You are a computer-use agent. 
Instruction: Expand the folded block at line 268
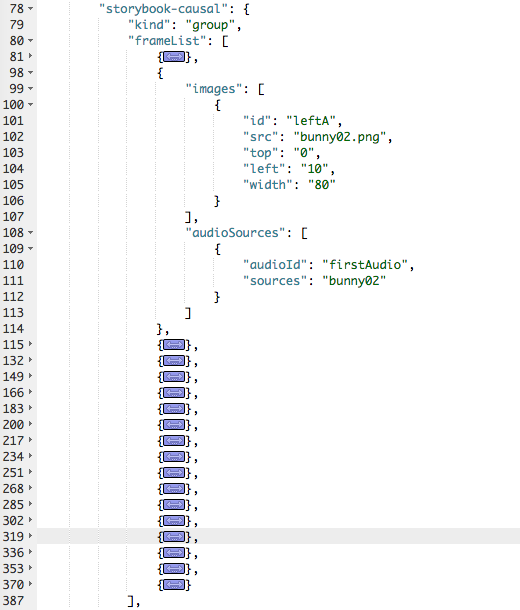(x=30, y=488)
